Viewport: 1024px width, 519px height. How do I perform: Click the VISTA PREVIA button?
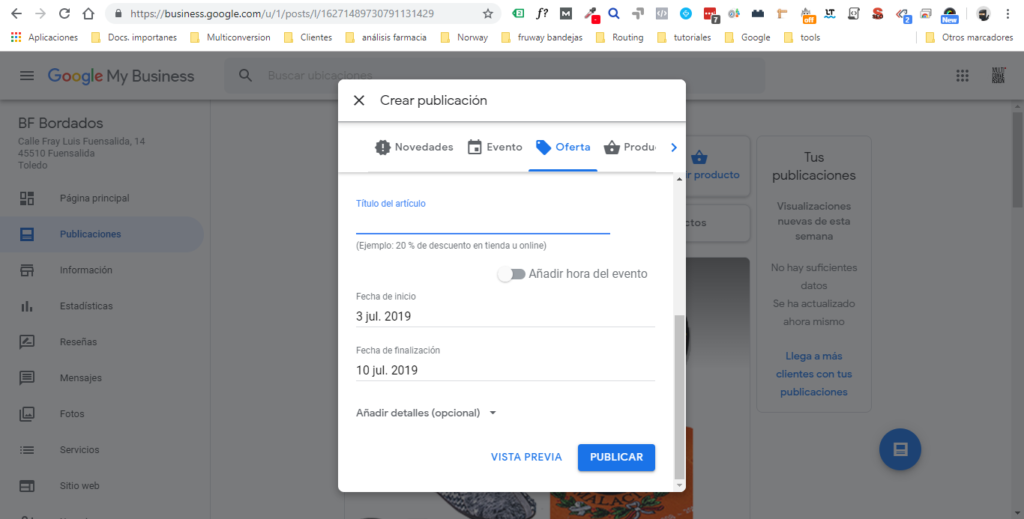526,457
